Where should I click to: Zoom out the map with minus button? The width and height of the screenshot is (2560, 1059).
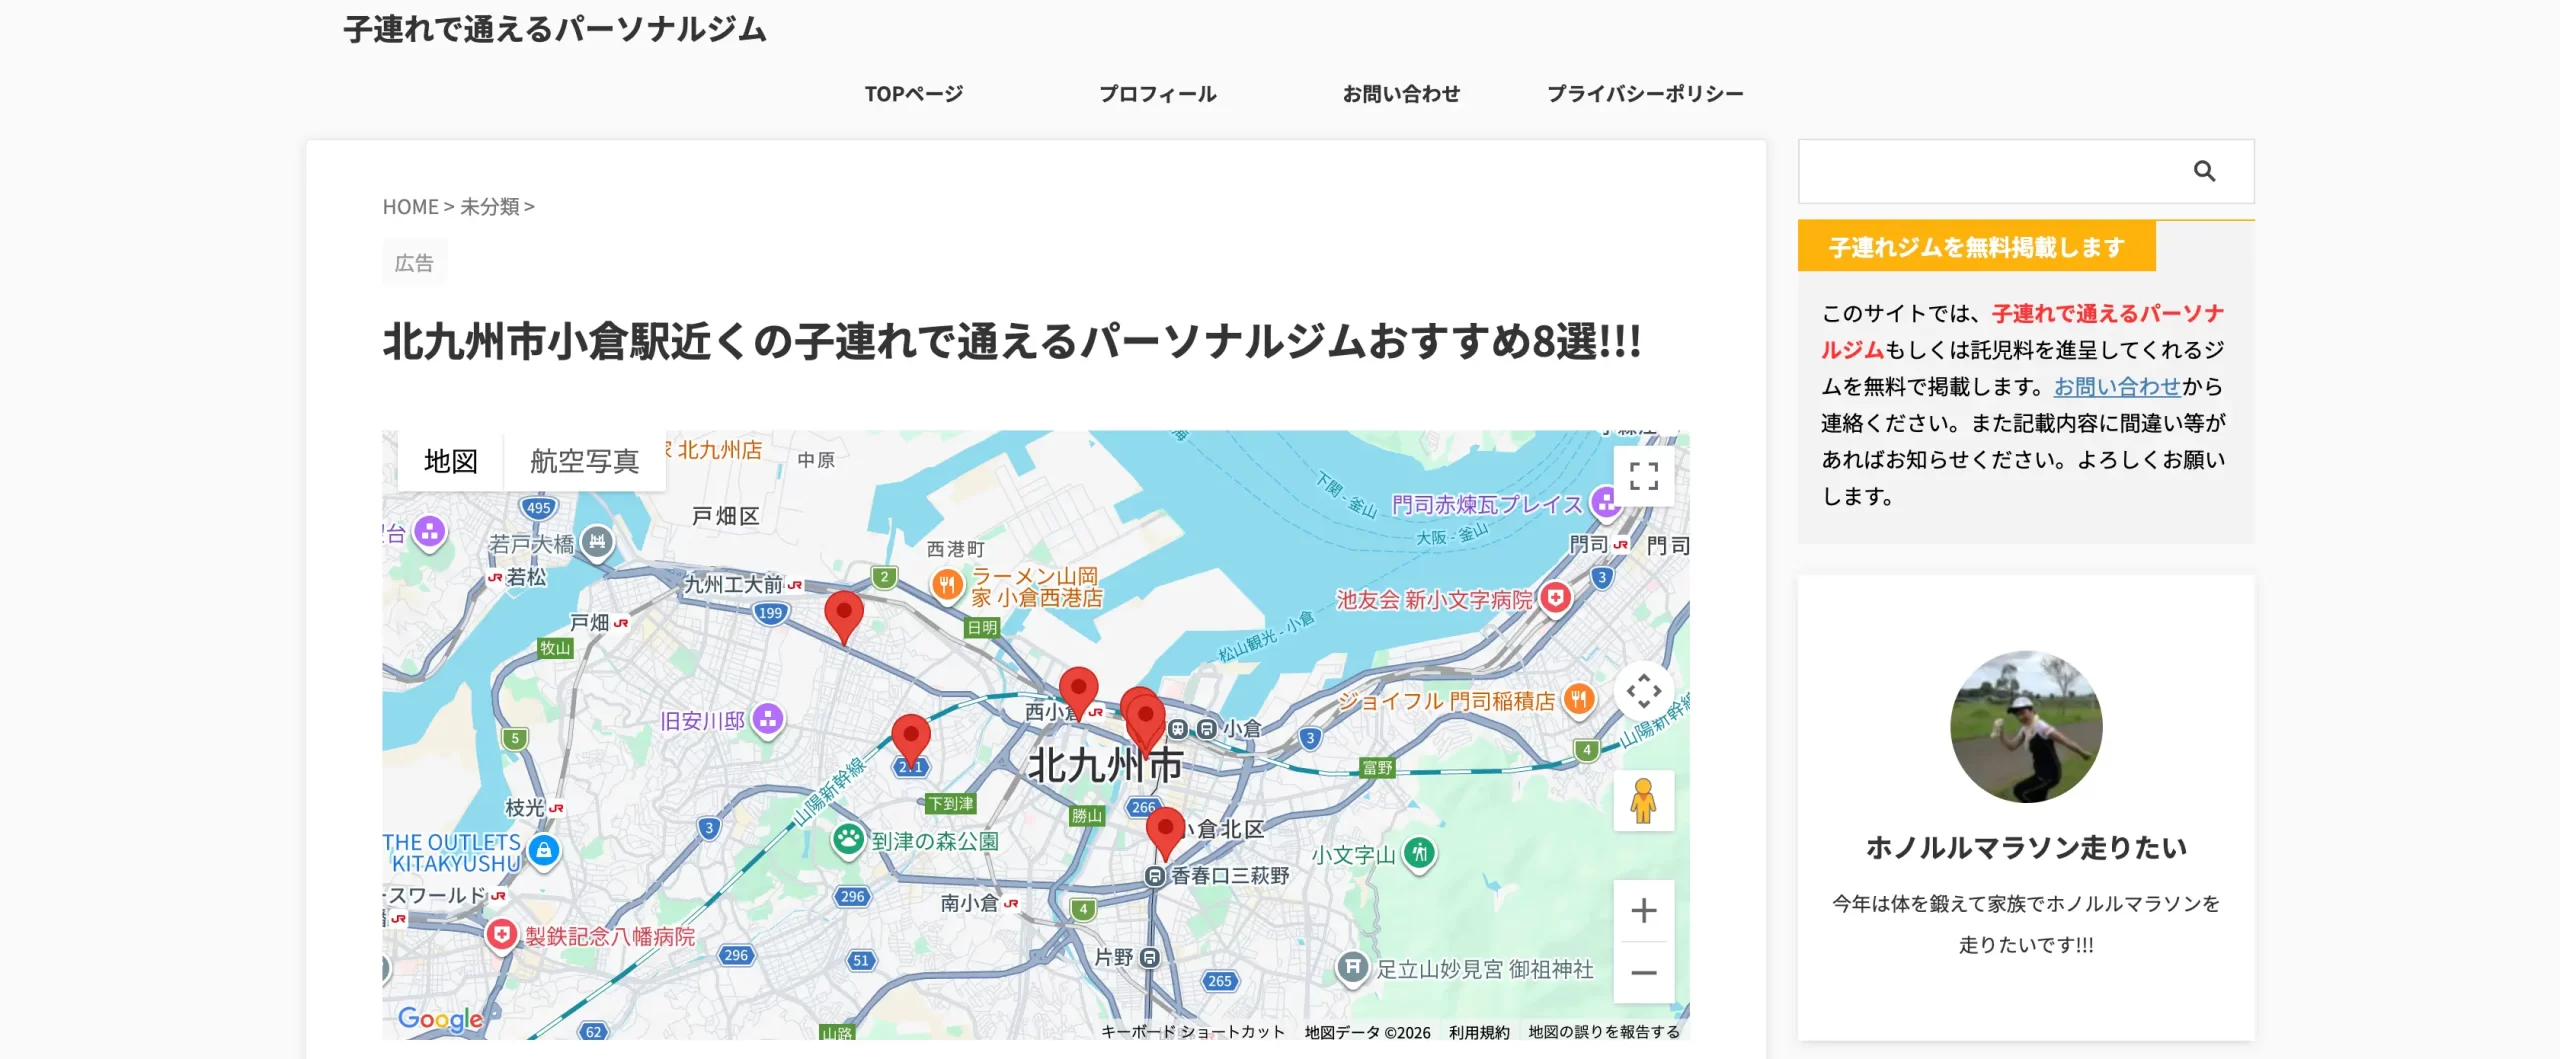pos(1643,972)
